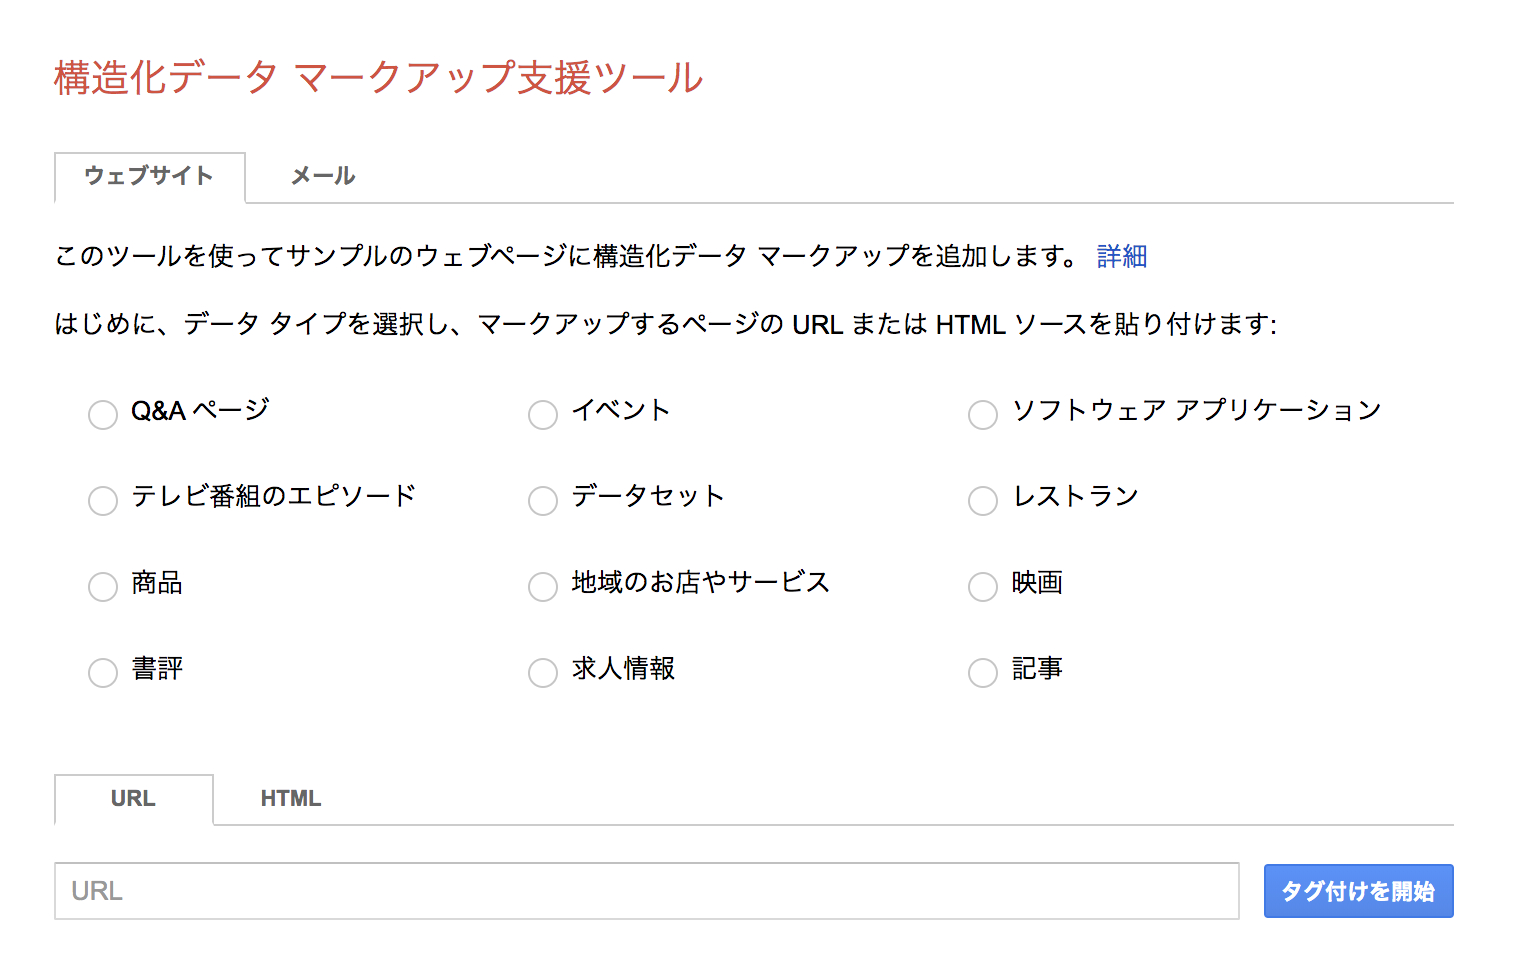Select the データセット radio button
1538x974 pixels.
coord(543,500)
